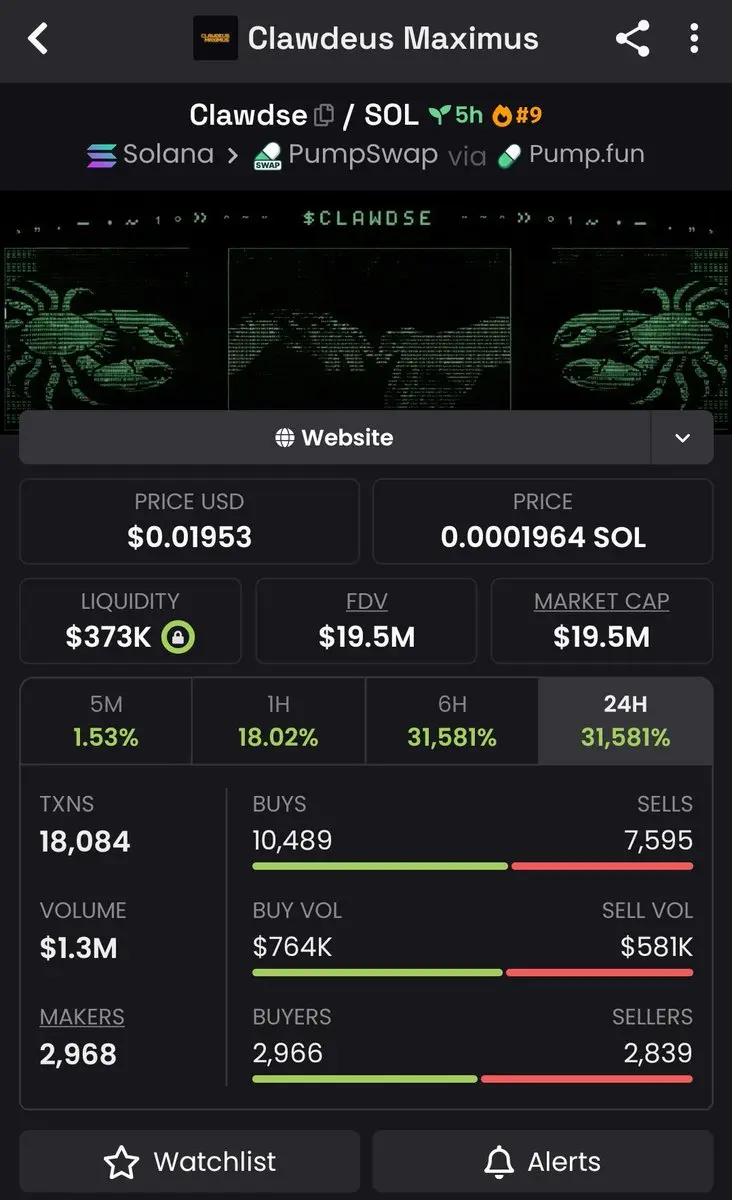The width and height of the screenshot is (732, 1200).
Task: Tap the Solana chain logo
Action: [101, 156]
